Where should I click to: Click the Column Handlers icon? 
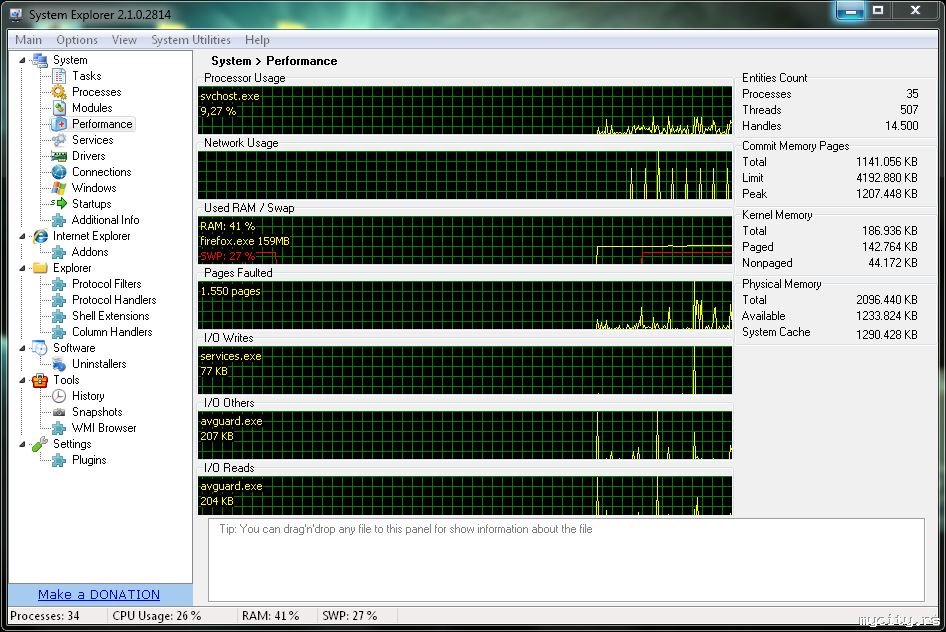(x=59, y=332)
